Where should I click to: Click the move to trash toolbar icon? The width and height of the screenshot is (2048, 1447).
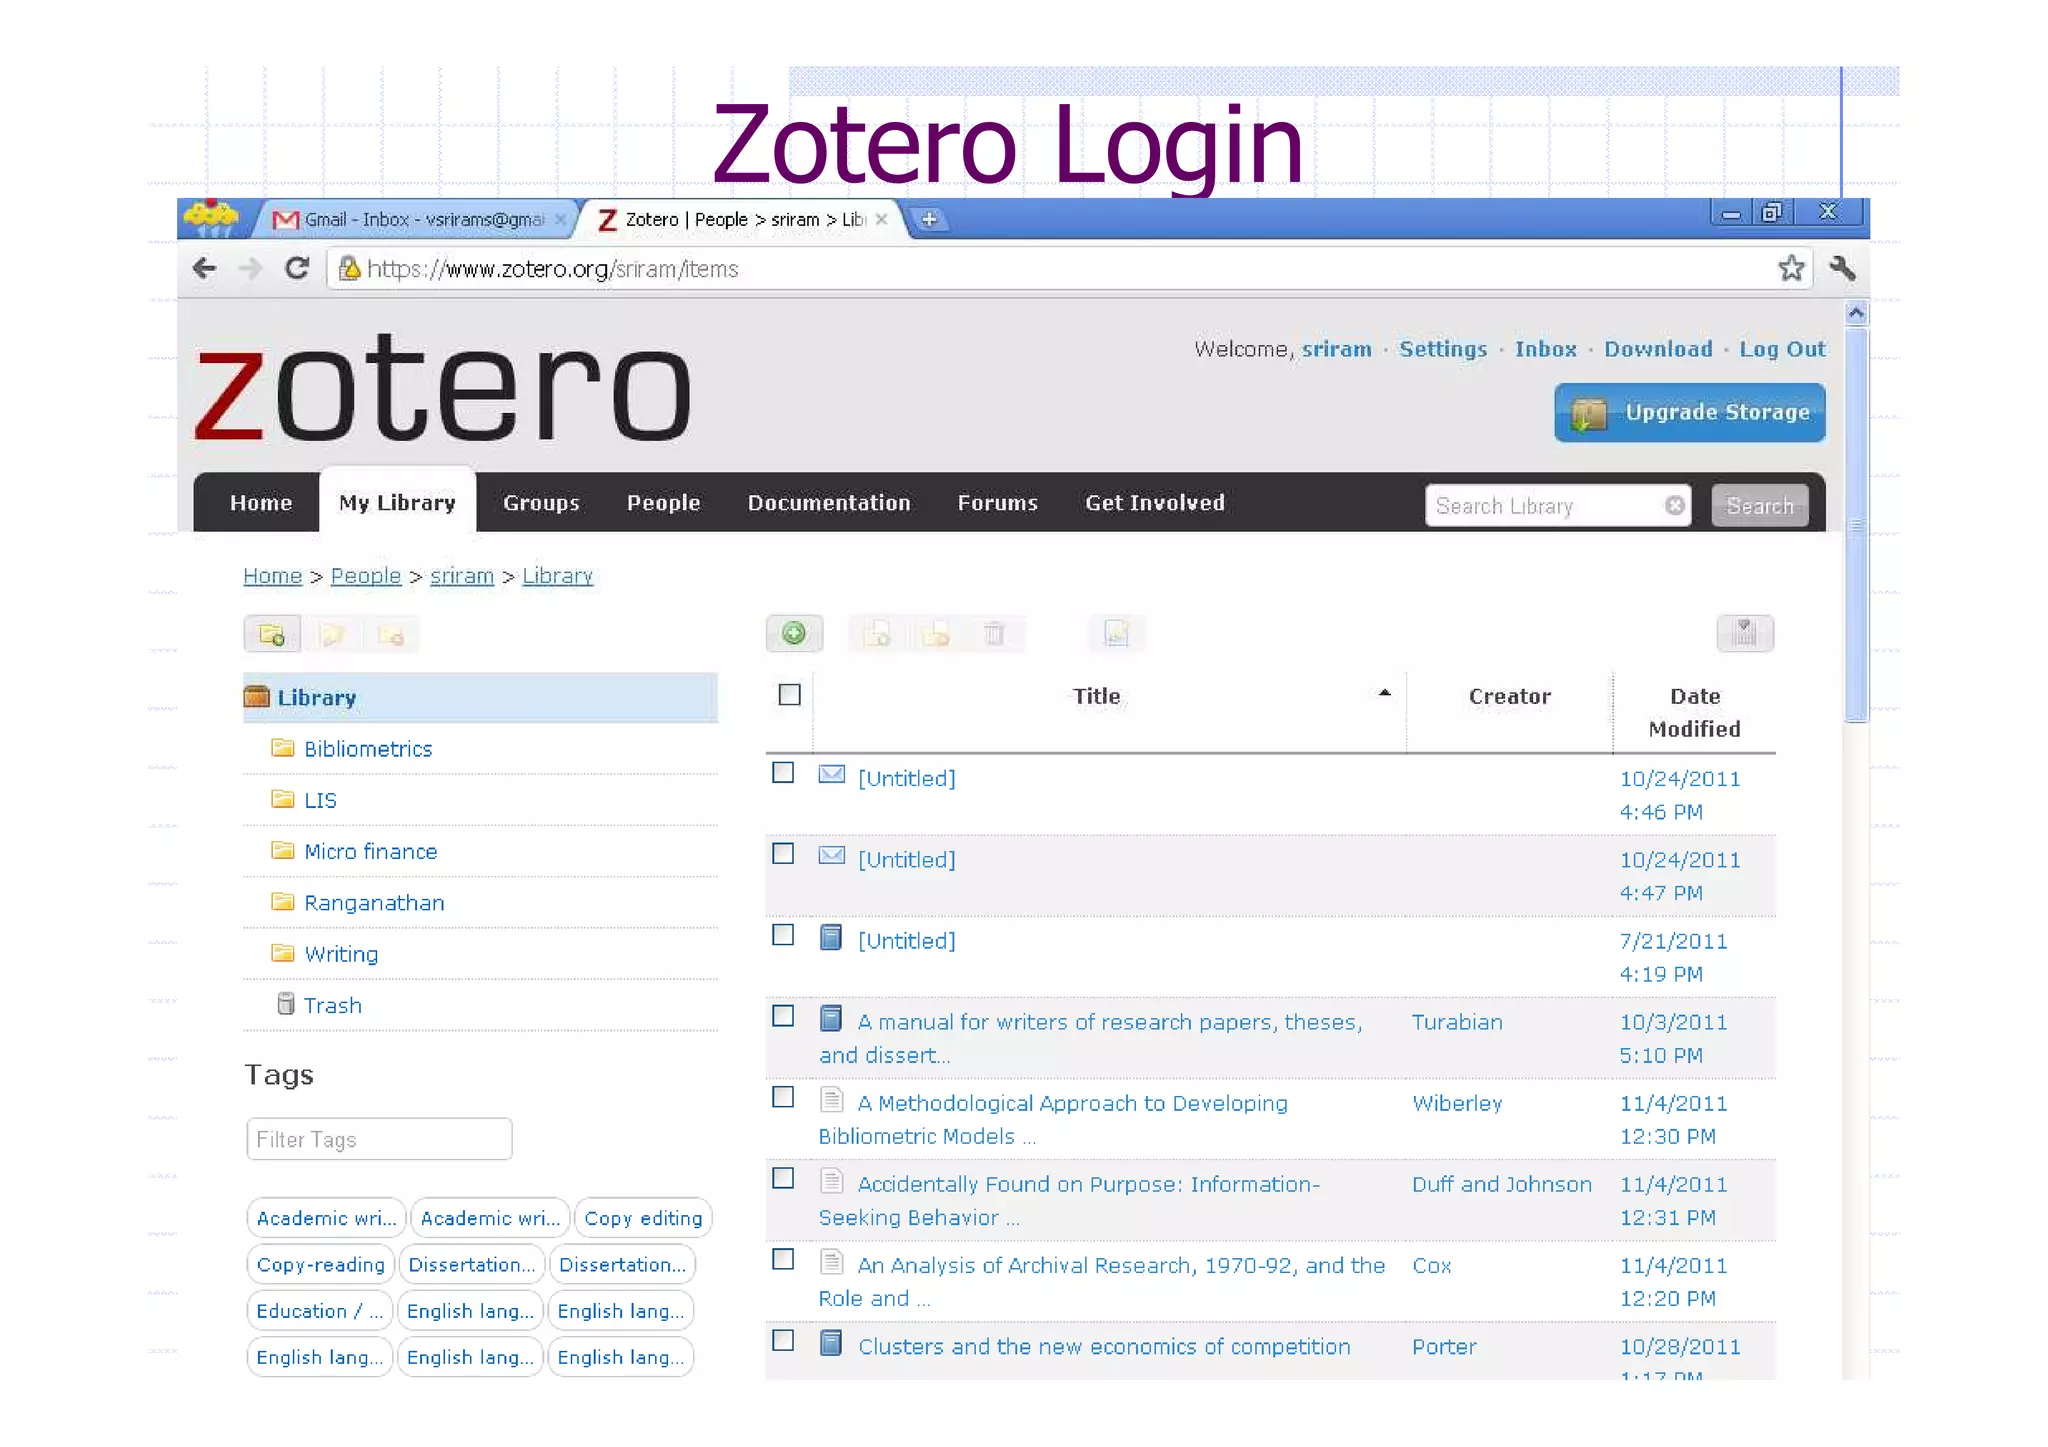994,634
